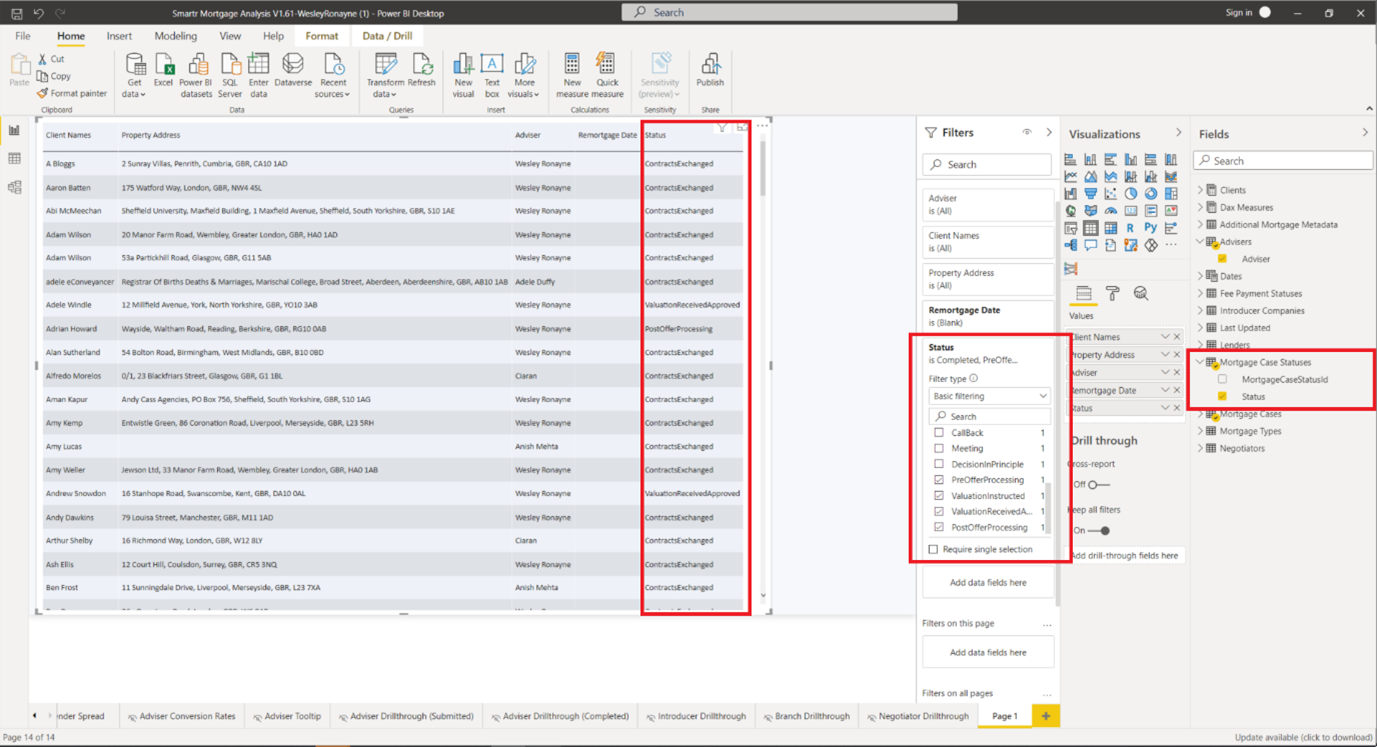
Task: Publish the report
Action: pyautogui.click(x=710, y=70)
